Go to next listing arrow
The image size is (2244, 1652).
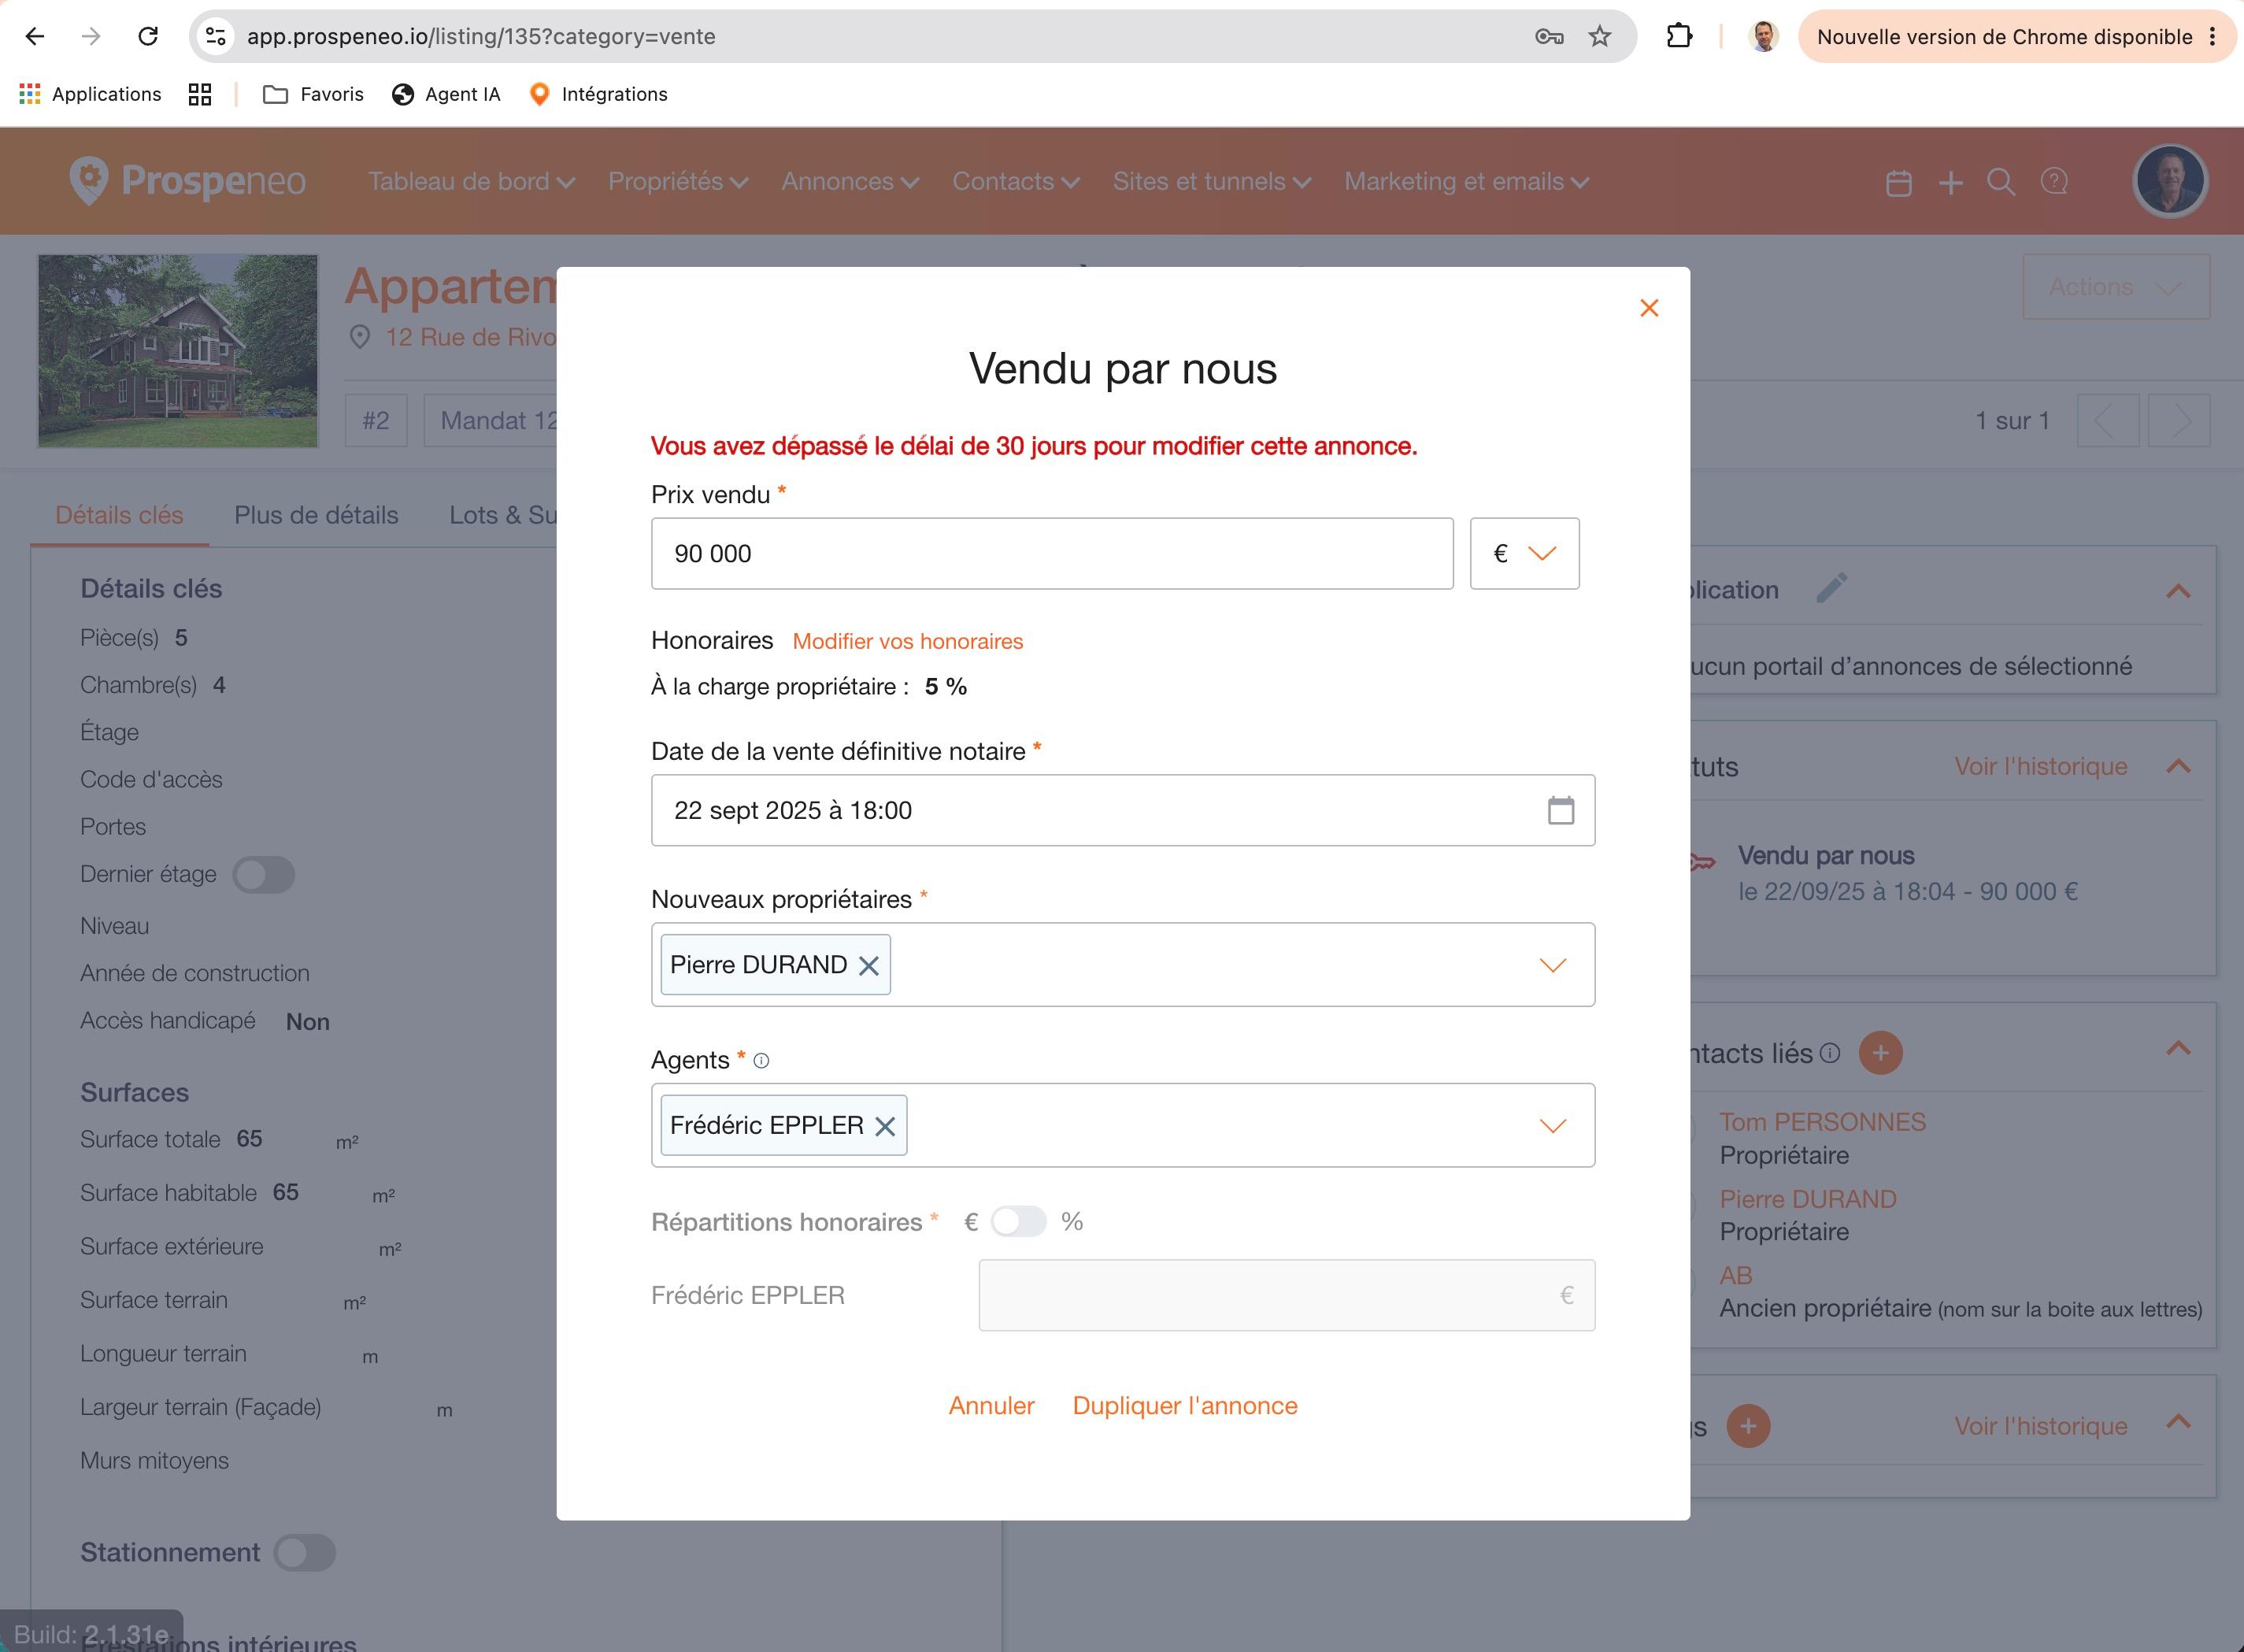coord(2179,421)
